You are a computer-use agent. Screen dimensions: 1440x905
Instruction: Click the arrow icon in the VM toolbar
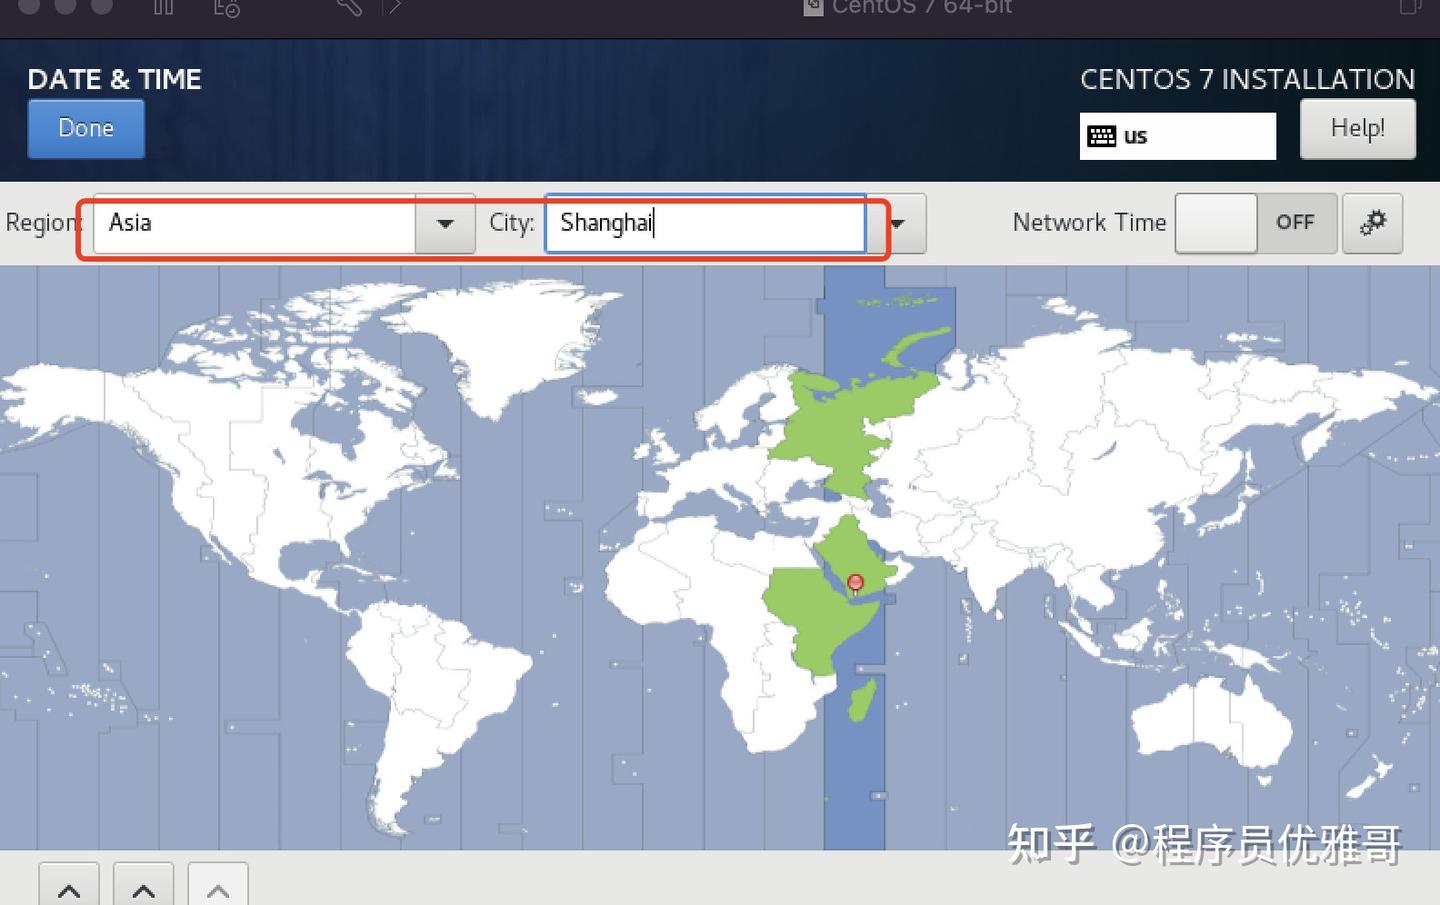(x=393, y=8)
